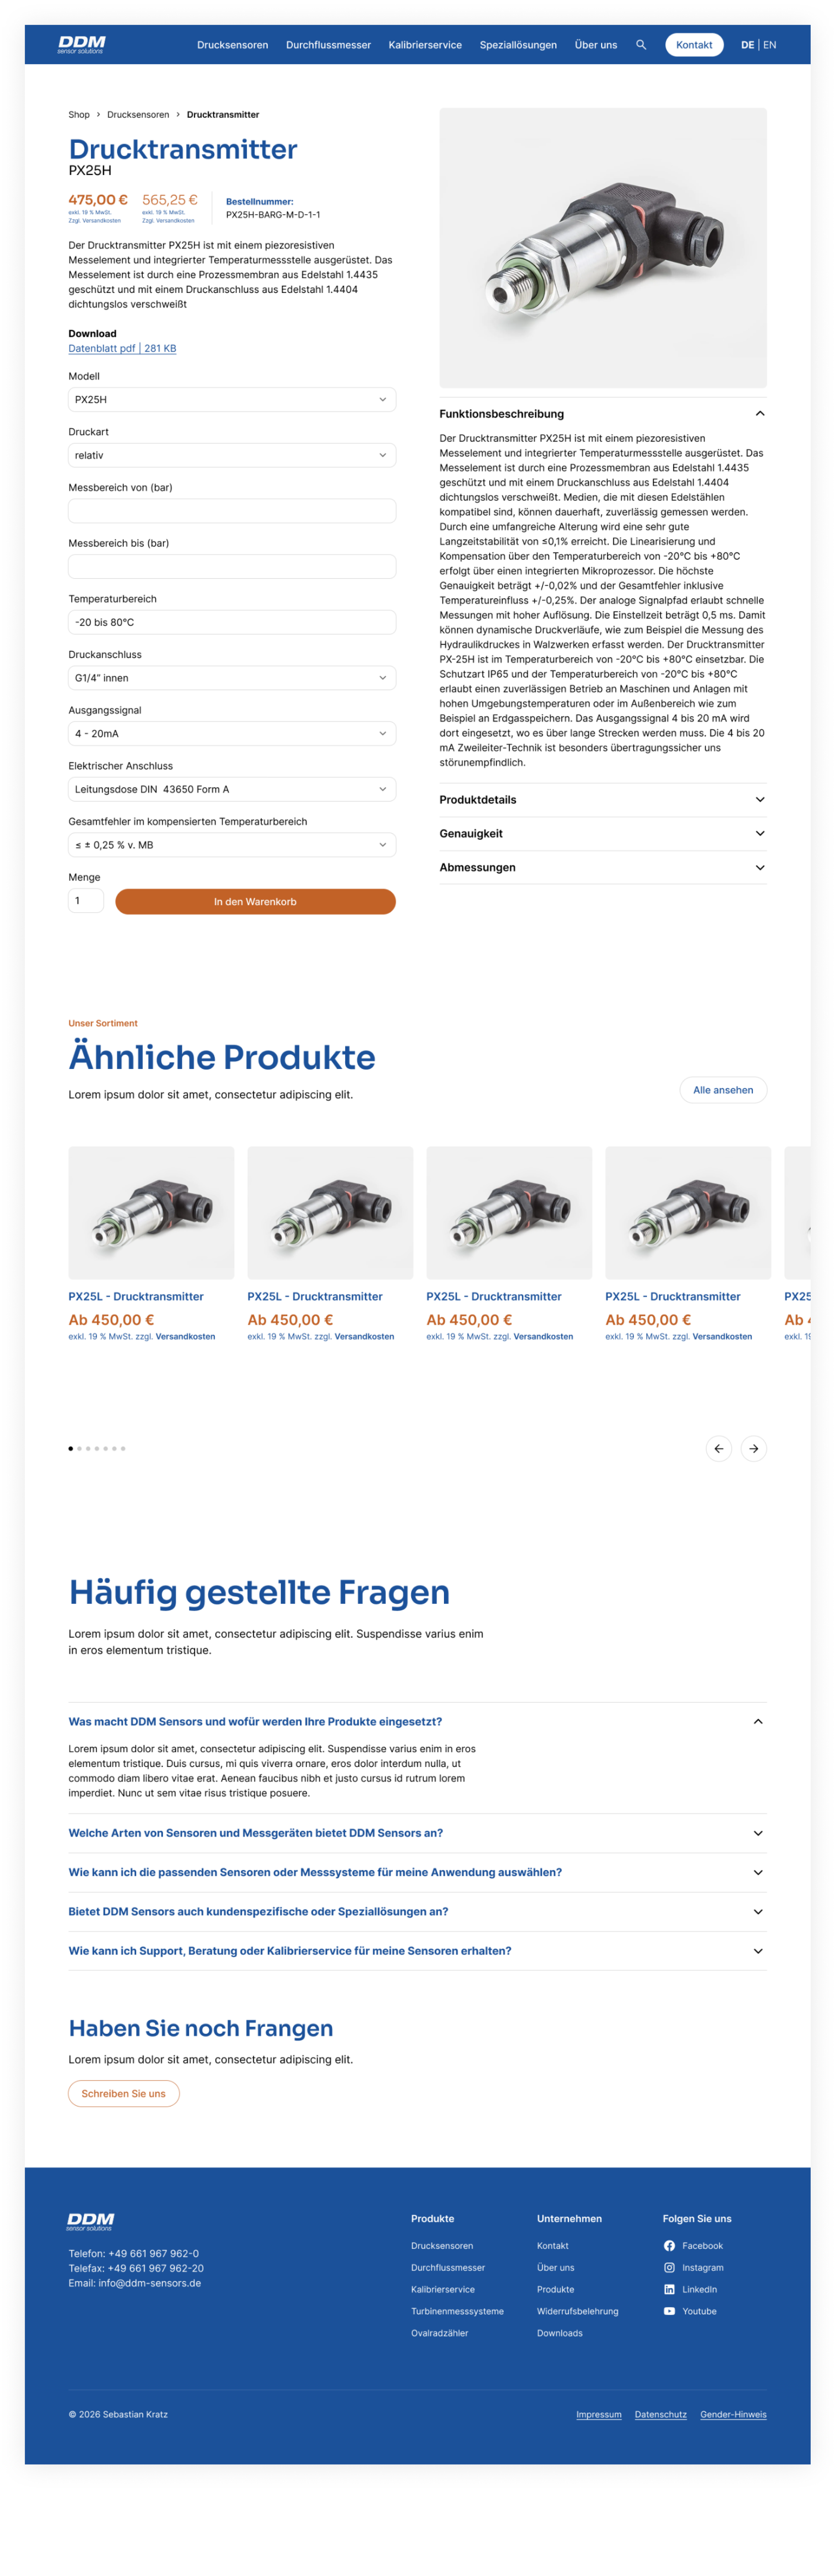Open Durchflussmesser menu item

point(328,45)
